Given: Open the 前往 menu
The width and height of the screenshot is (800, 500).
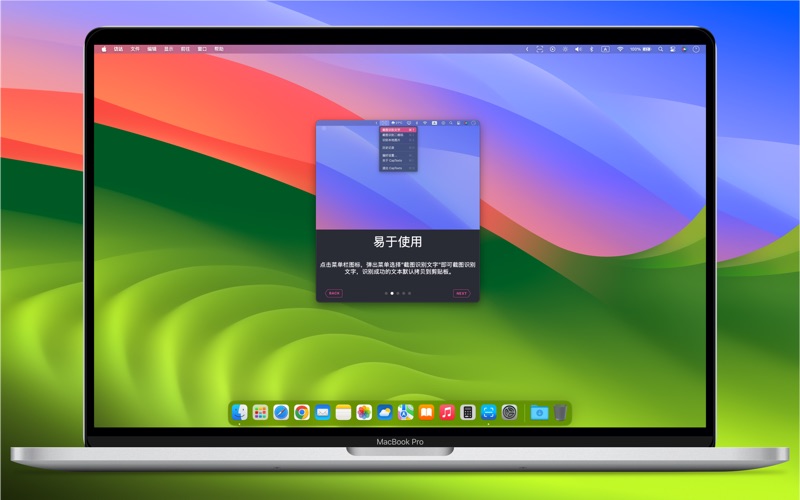Looking at the screenshot, I should [x=185, y=49].
